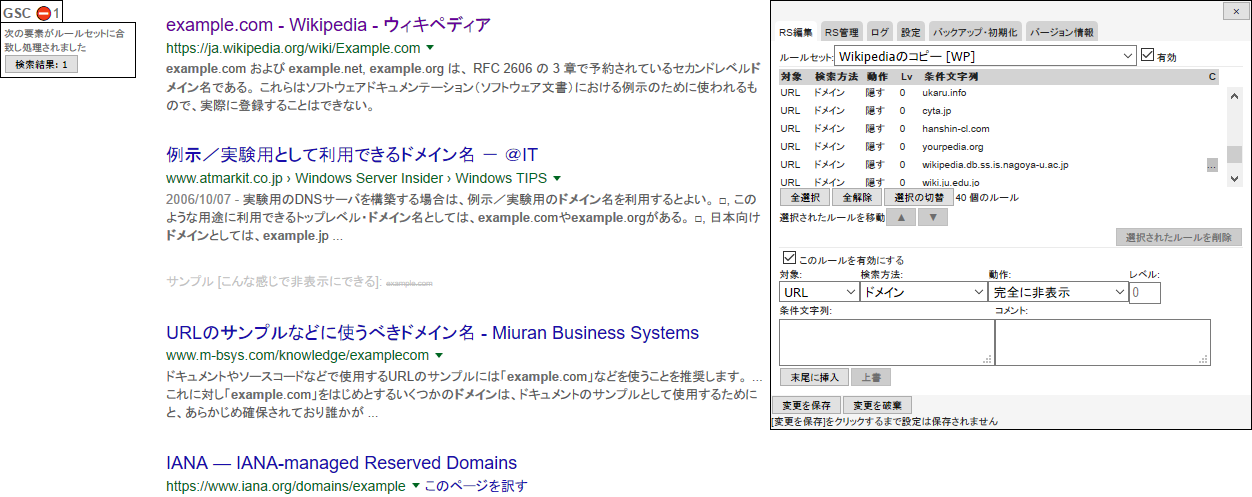Click the C column header

point(1212,76)
